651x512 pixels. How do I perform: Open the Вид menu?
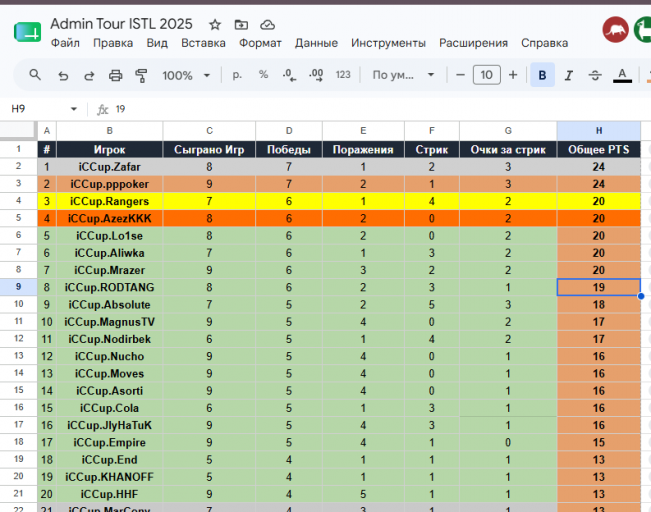click(x=157, y=43)
